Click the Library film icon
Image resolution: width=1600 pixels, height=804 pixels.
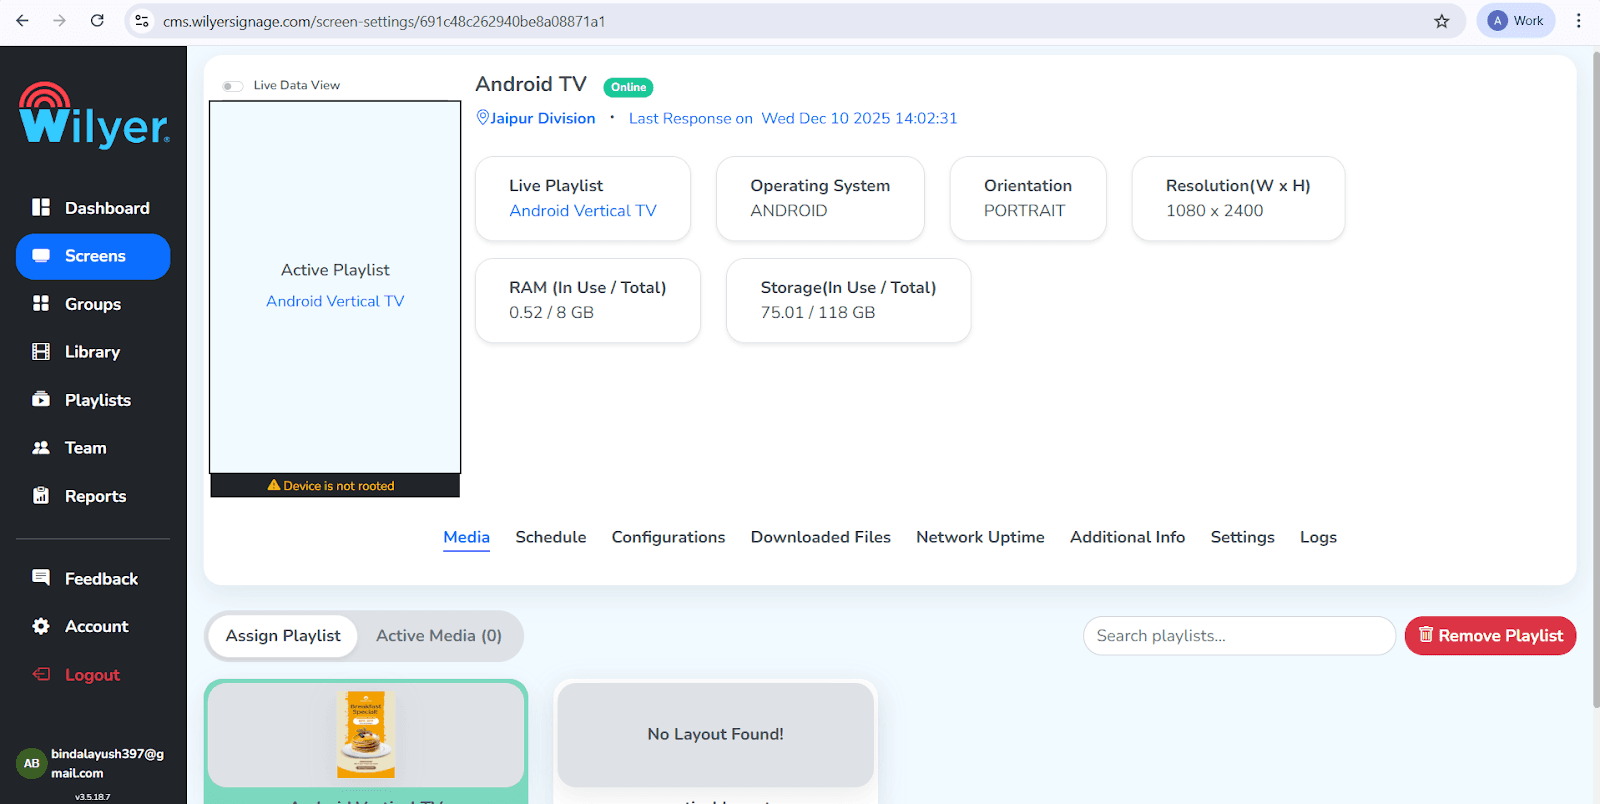tap(41, 351)
